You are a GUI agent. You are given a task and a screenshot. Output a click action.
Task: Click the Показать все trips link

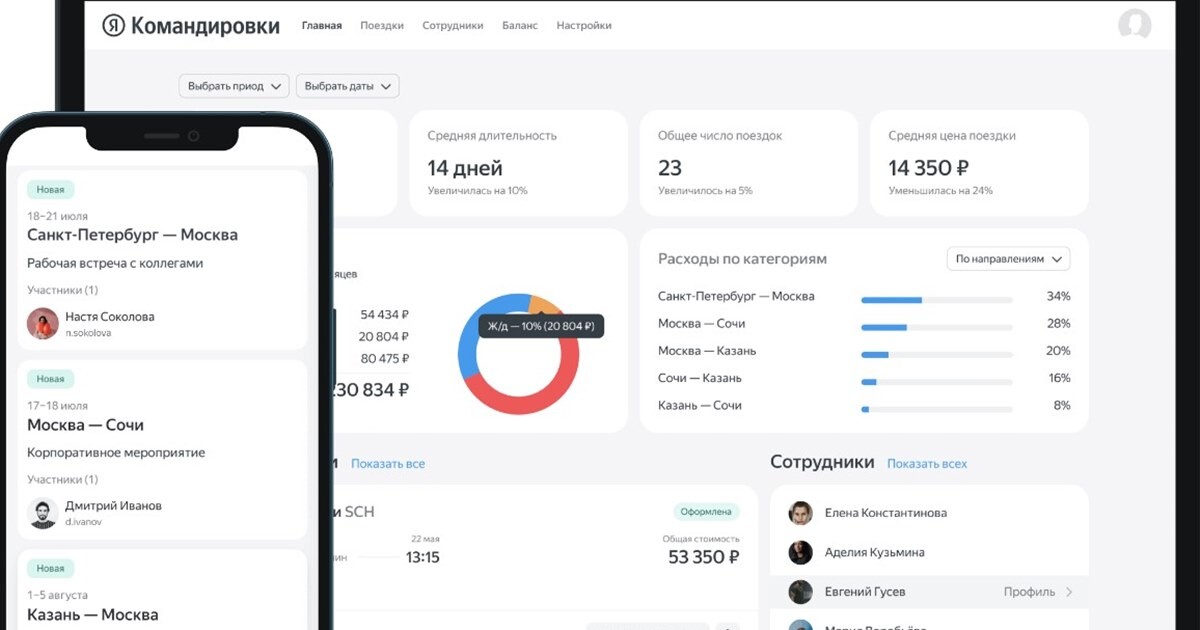[388, 464]
